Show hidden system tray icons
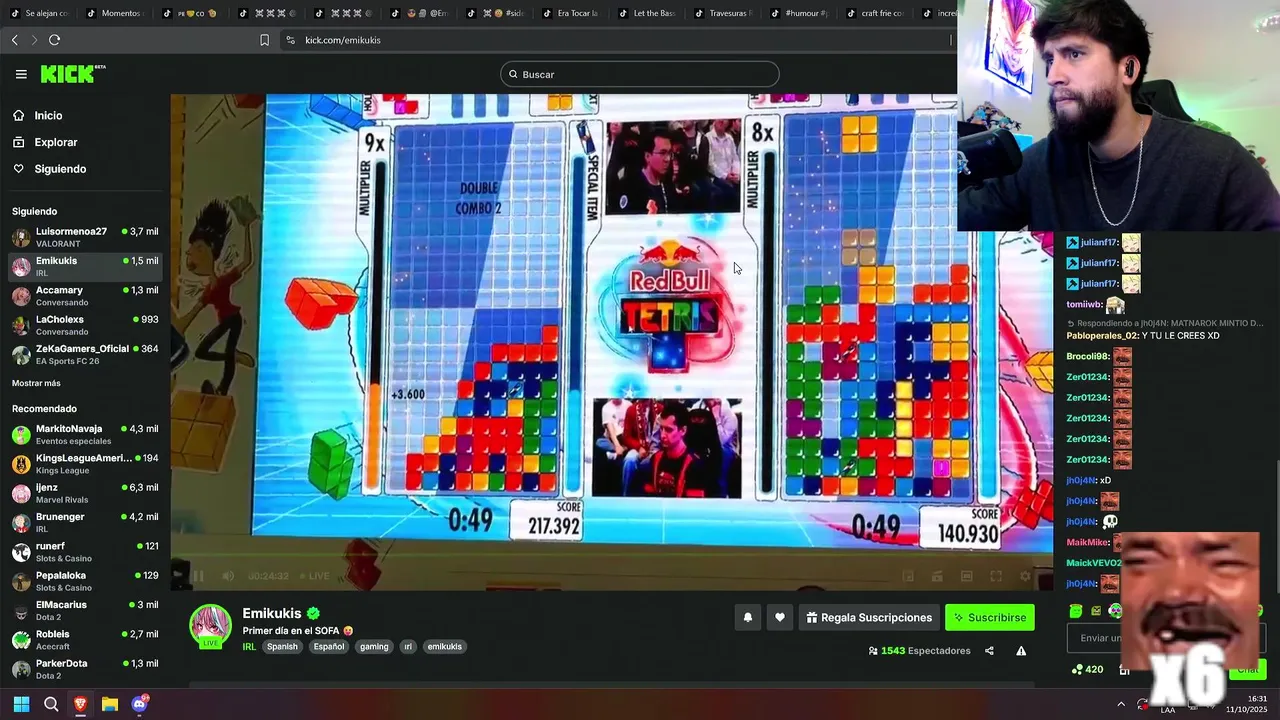The image size is (1280, 720). [1121, 704]
